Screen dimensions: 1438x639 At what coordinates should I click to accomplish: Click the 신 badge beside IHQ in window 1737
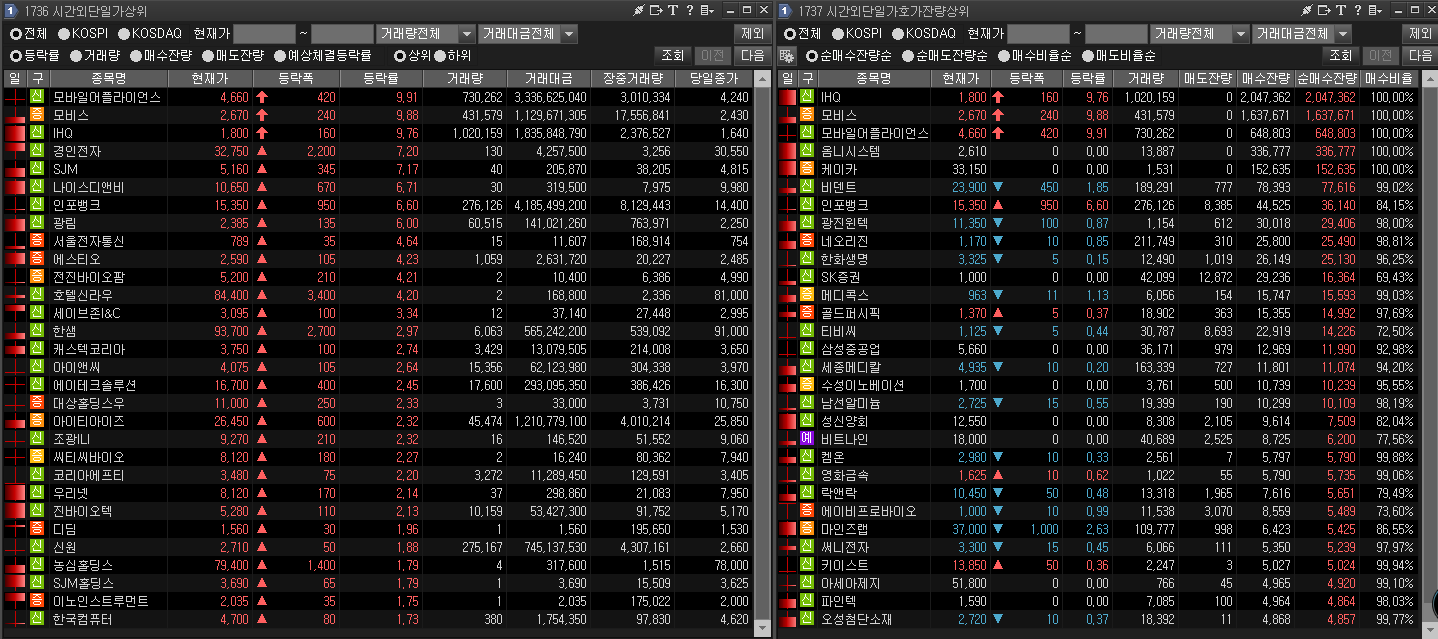pyautogui.click(x=808, y=97)
